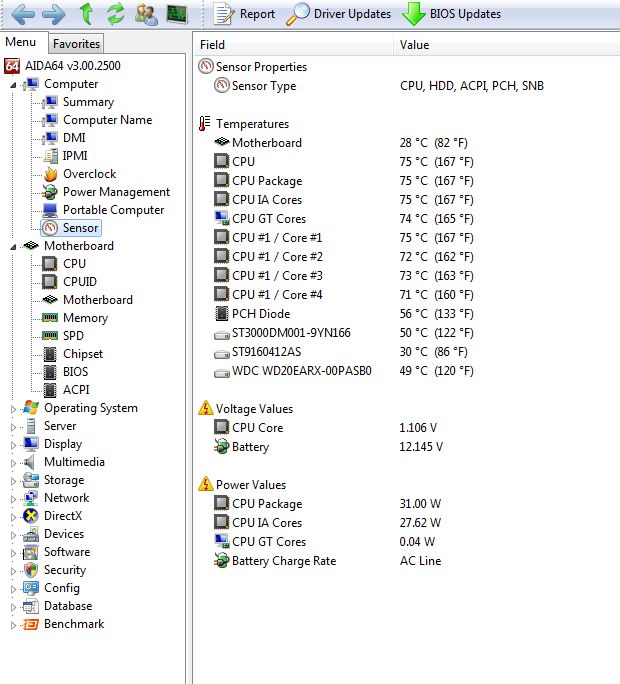Viewport: 620px width, 684px height.
Task: Click the Security shield icon
Action: coord(31,571)
